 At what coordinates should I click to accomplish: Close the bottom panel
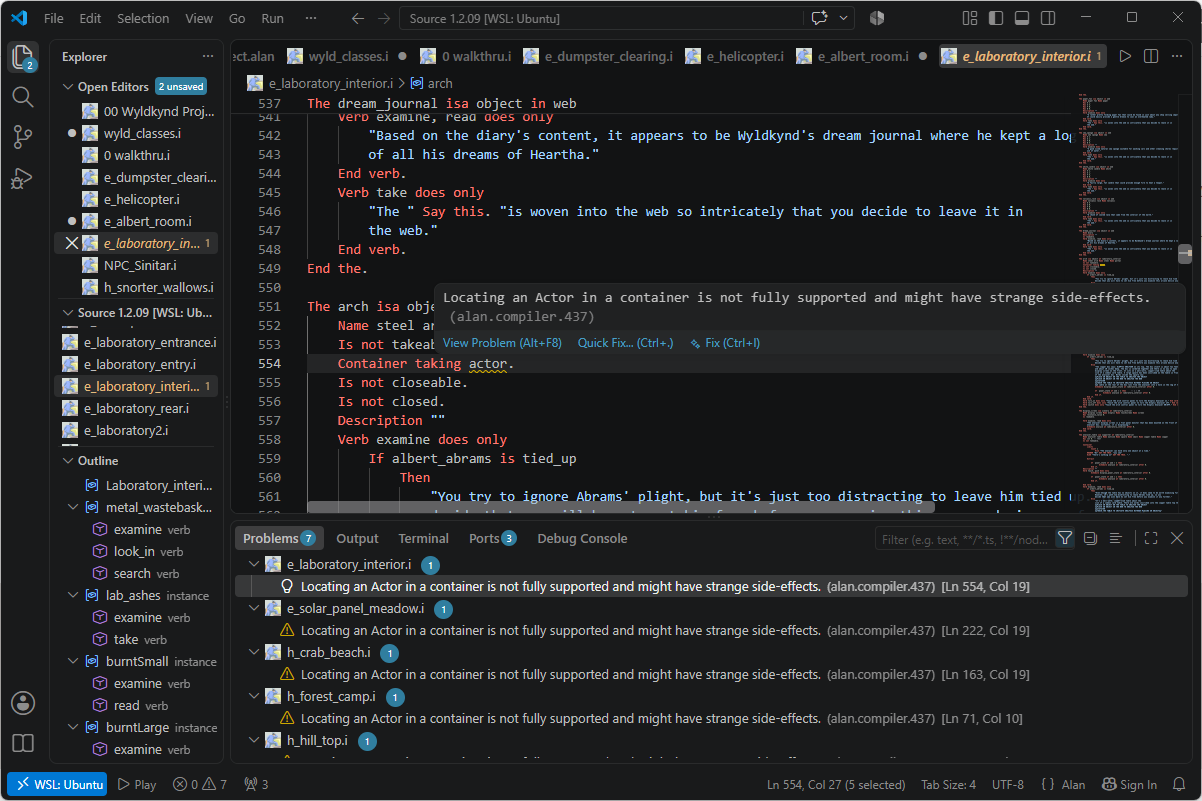click(1177, 538)
